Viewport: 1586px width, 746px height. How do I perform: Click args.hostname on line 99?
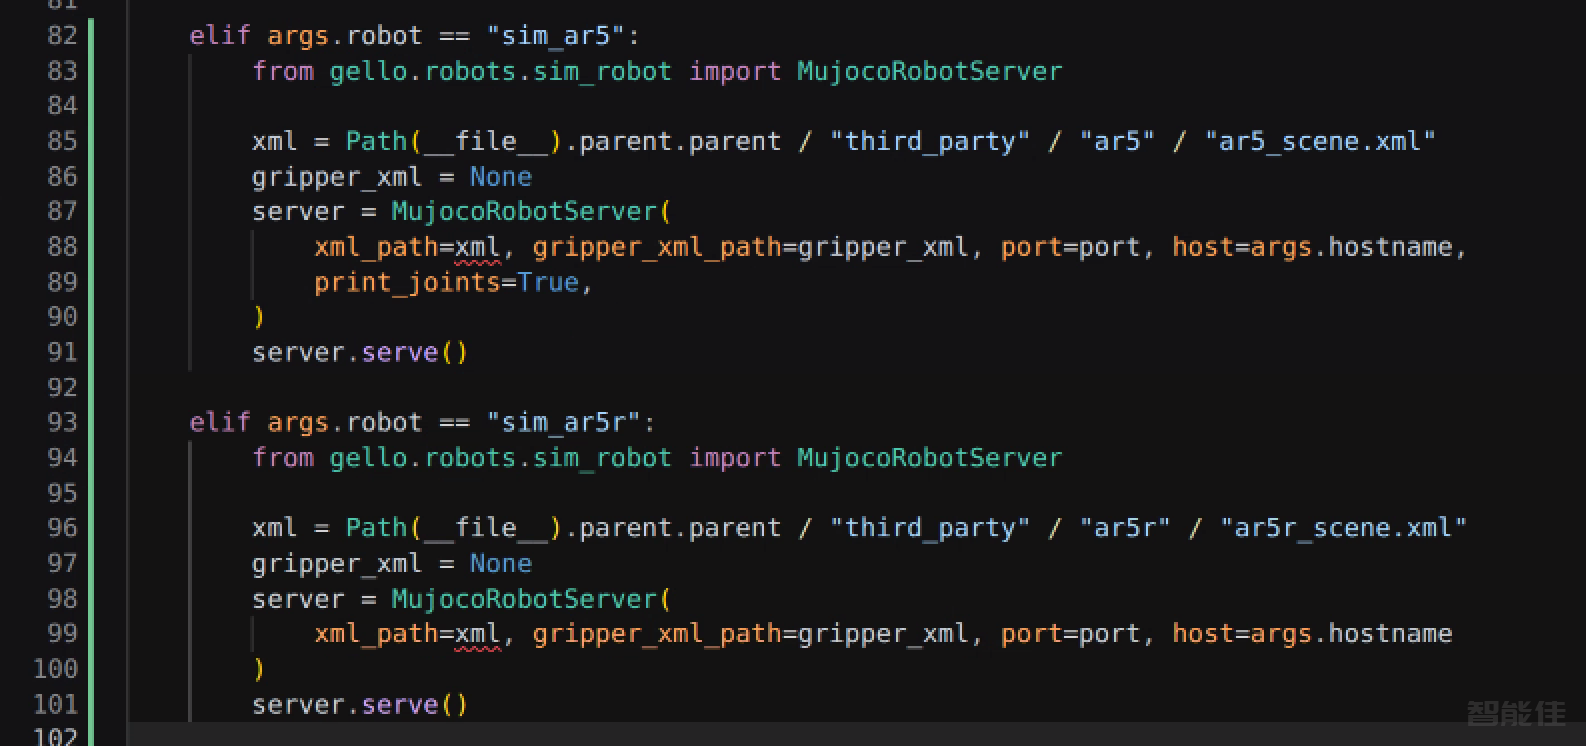tap(1351, 634)
